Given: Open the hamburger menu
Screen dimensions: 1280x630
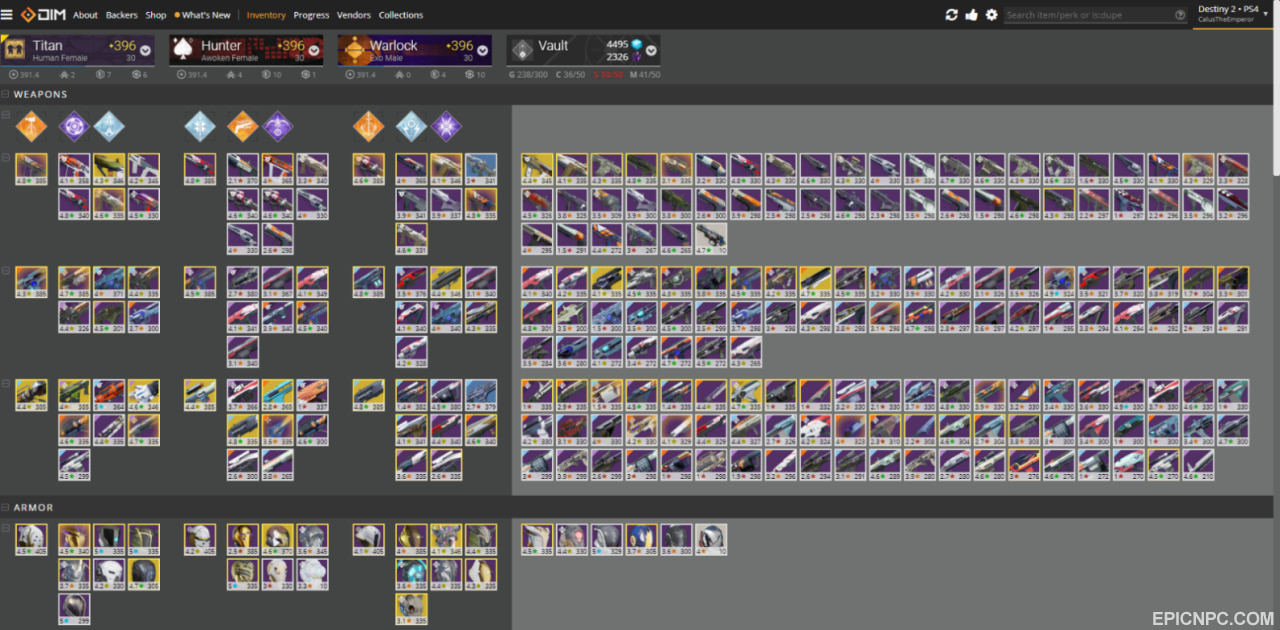Looking at the screenshot, I should pos(7,15).
